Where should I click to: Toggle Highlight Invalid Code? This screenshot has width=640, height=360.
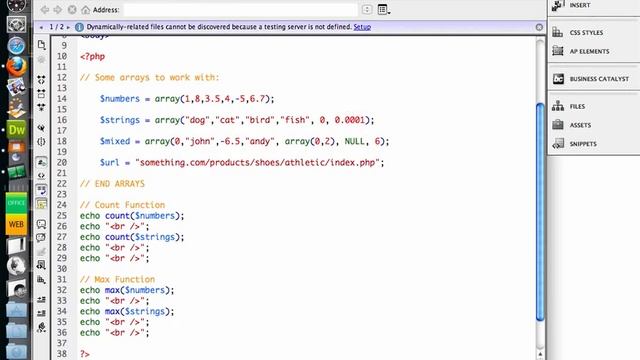tap(41, 176)
